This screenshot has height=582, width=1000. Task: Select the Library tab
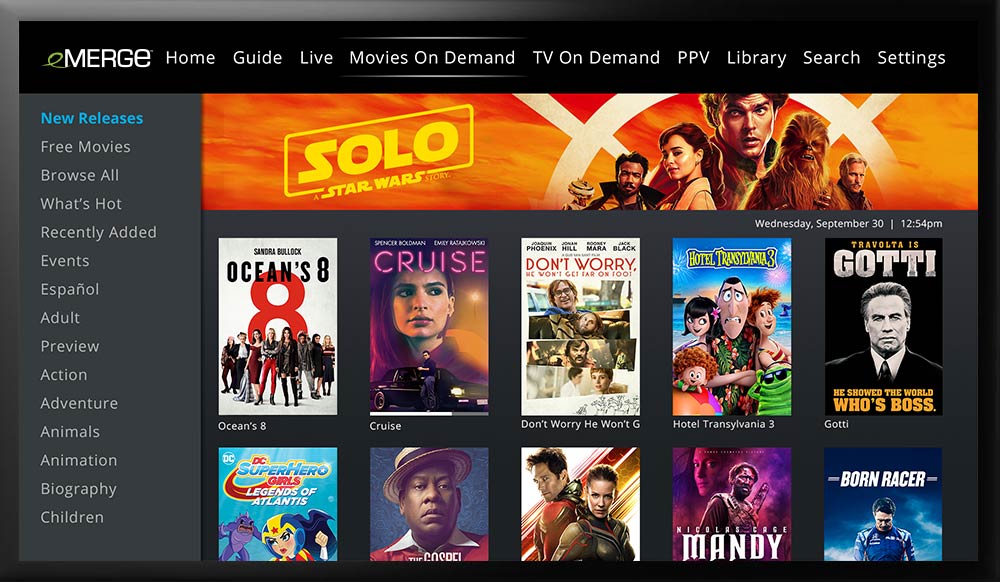tap(756, 58)
